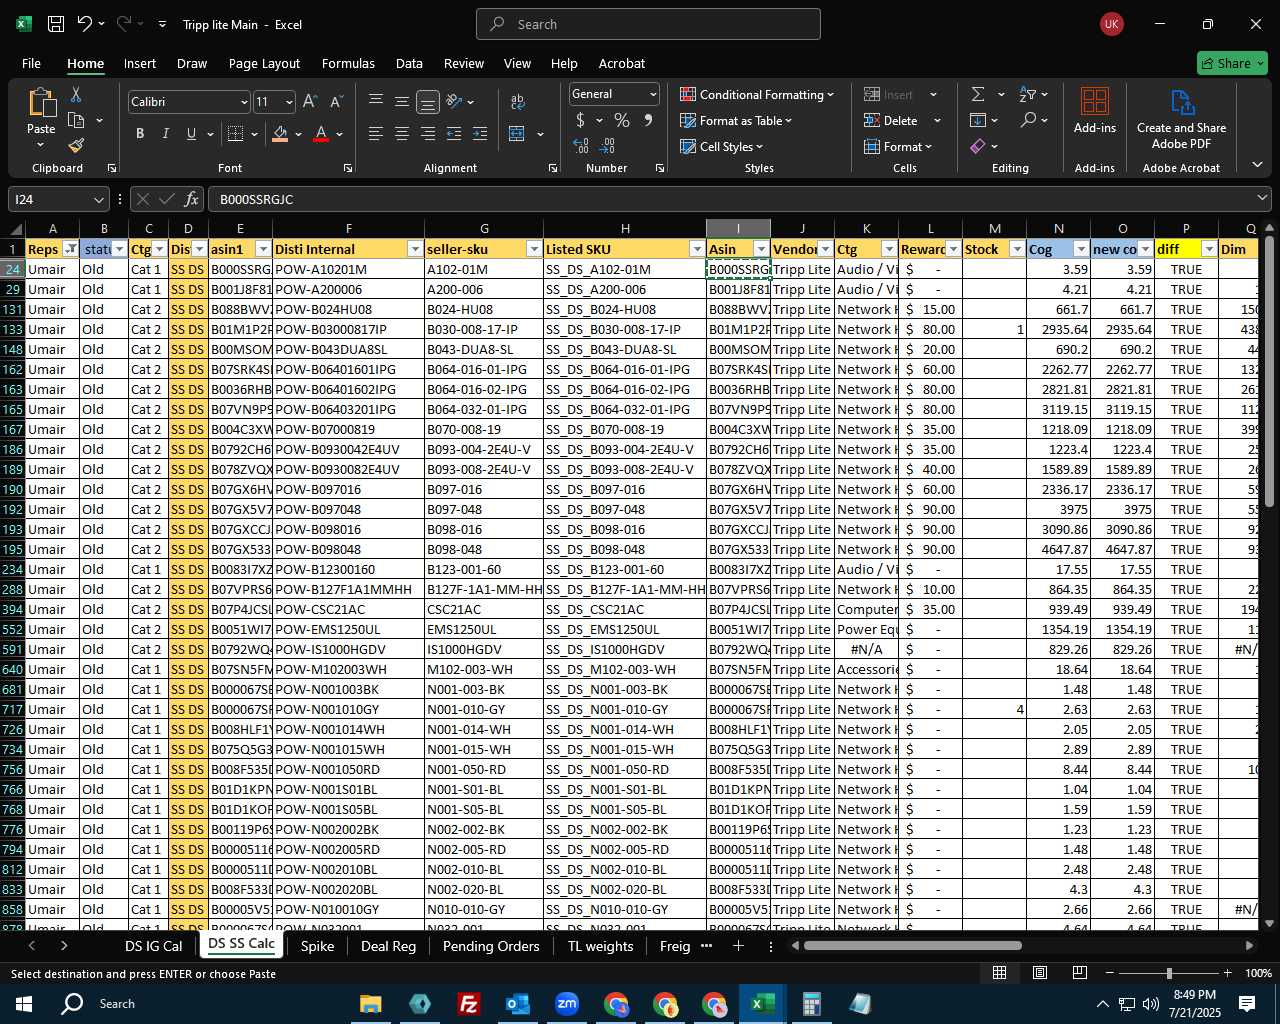Open filter dropdown for Listed SKU column
The width and height of the screenshot is (1280, 1024).
click(696, 249)
